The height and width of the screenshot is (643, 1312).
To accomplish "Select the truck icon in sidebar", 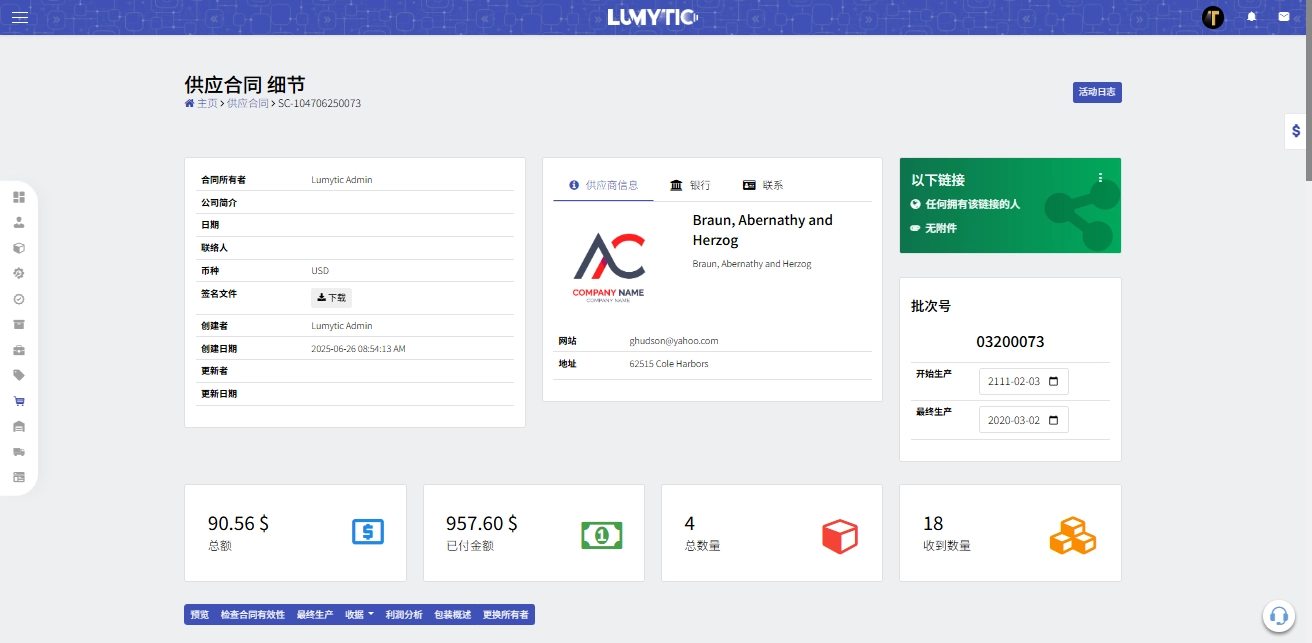I will click(19, 452).
